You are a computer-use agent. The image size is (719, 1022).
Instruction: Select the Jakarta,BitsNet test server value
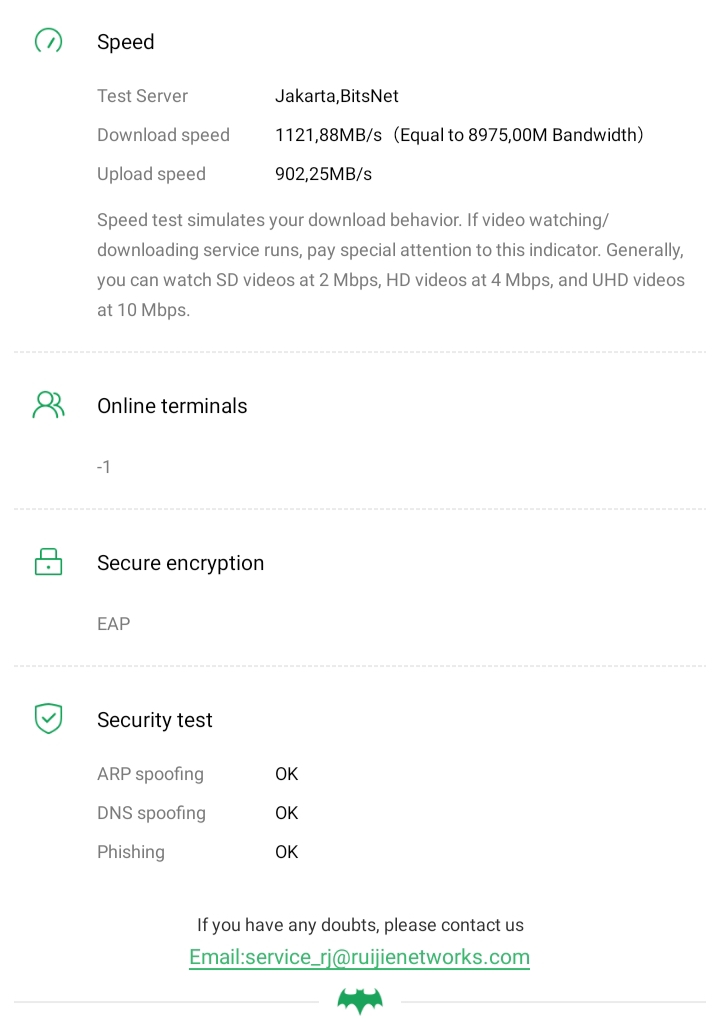pyautogui.click(x=337, y=96)
